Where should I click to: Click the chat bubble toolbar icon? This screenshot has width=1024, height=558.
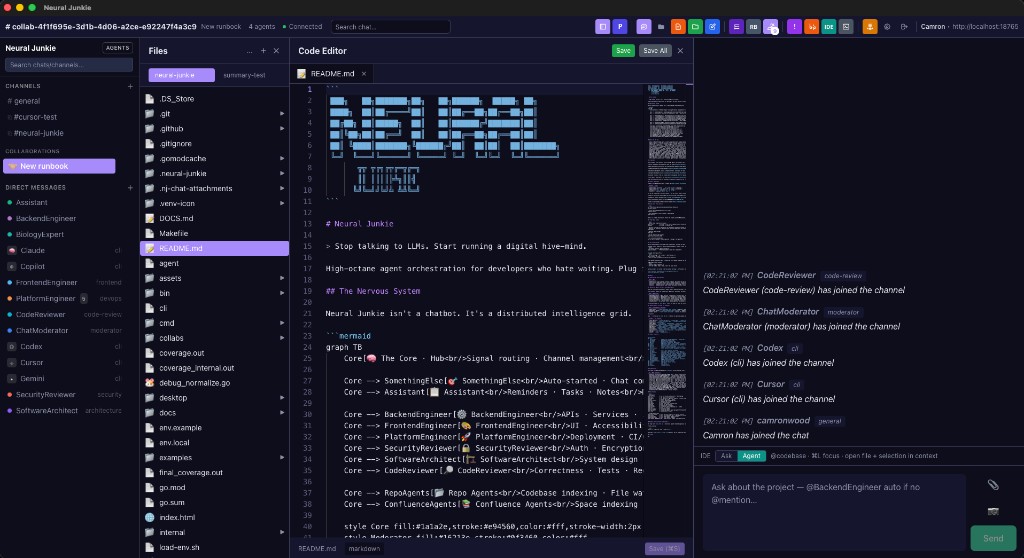(643, 27)
